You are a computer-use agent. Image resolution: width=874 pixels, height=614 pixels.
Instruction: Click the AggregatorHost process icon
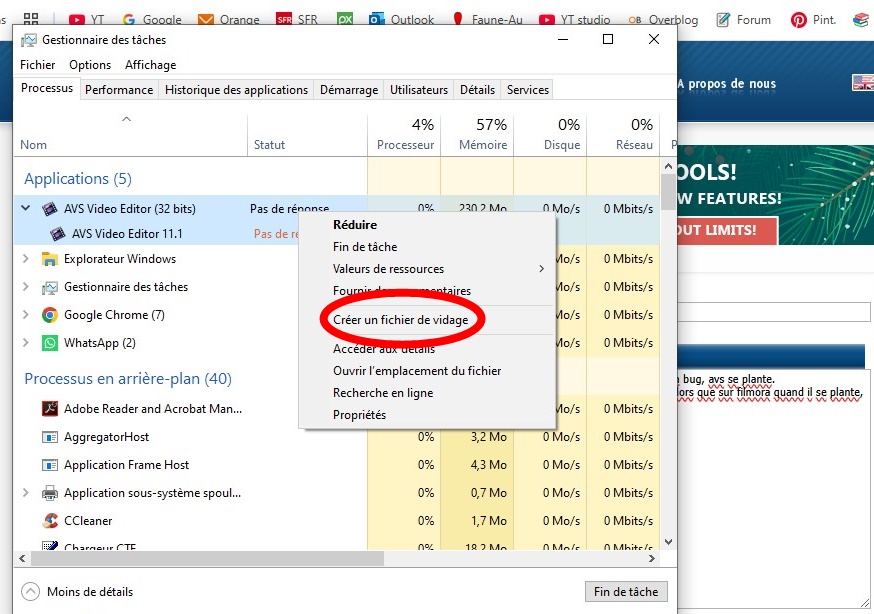coord(50,437)
